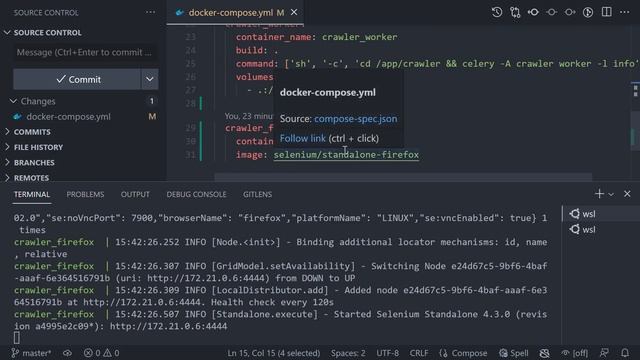Image resolution: width=640 pixels, height=360 pixels.
Task: Click the 'You, 23 minu' blame annotation
Action: pyautogui.click(x=249, y=116)
